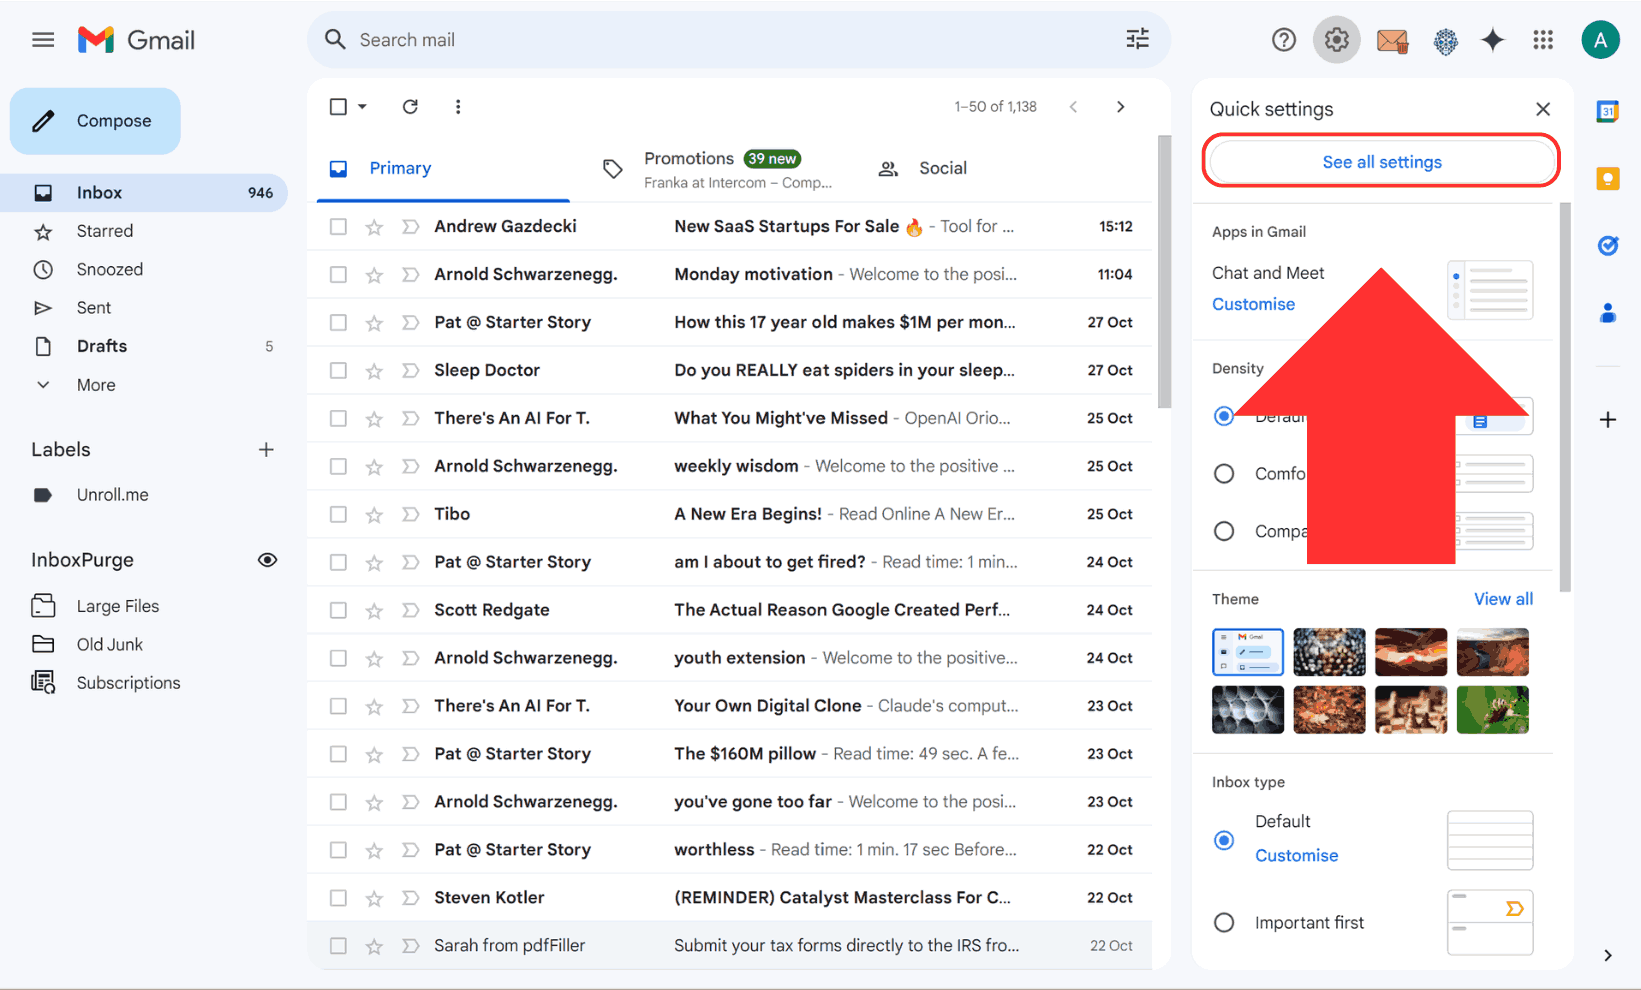
Task: Star the Andrew Gazdecki email
Action: [374, 227]
